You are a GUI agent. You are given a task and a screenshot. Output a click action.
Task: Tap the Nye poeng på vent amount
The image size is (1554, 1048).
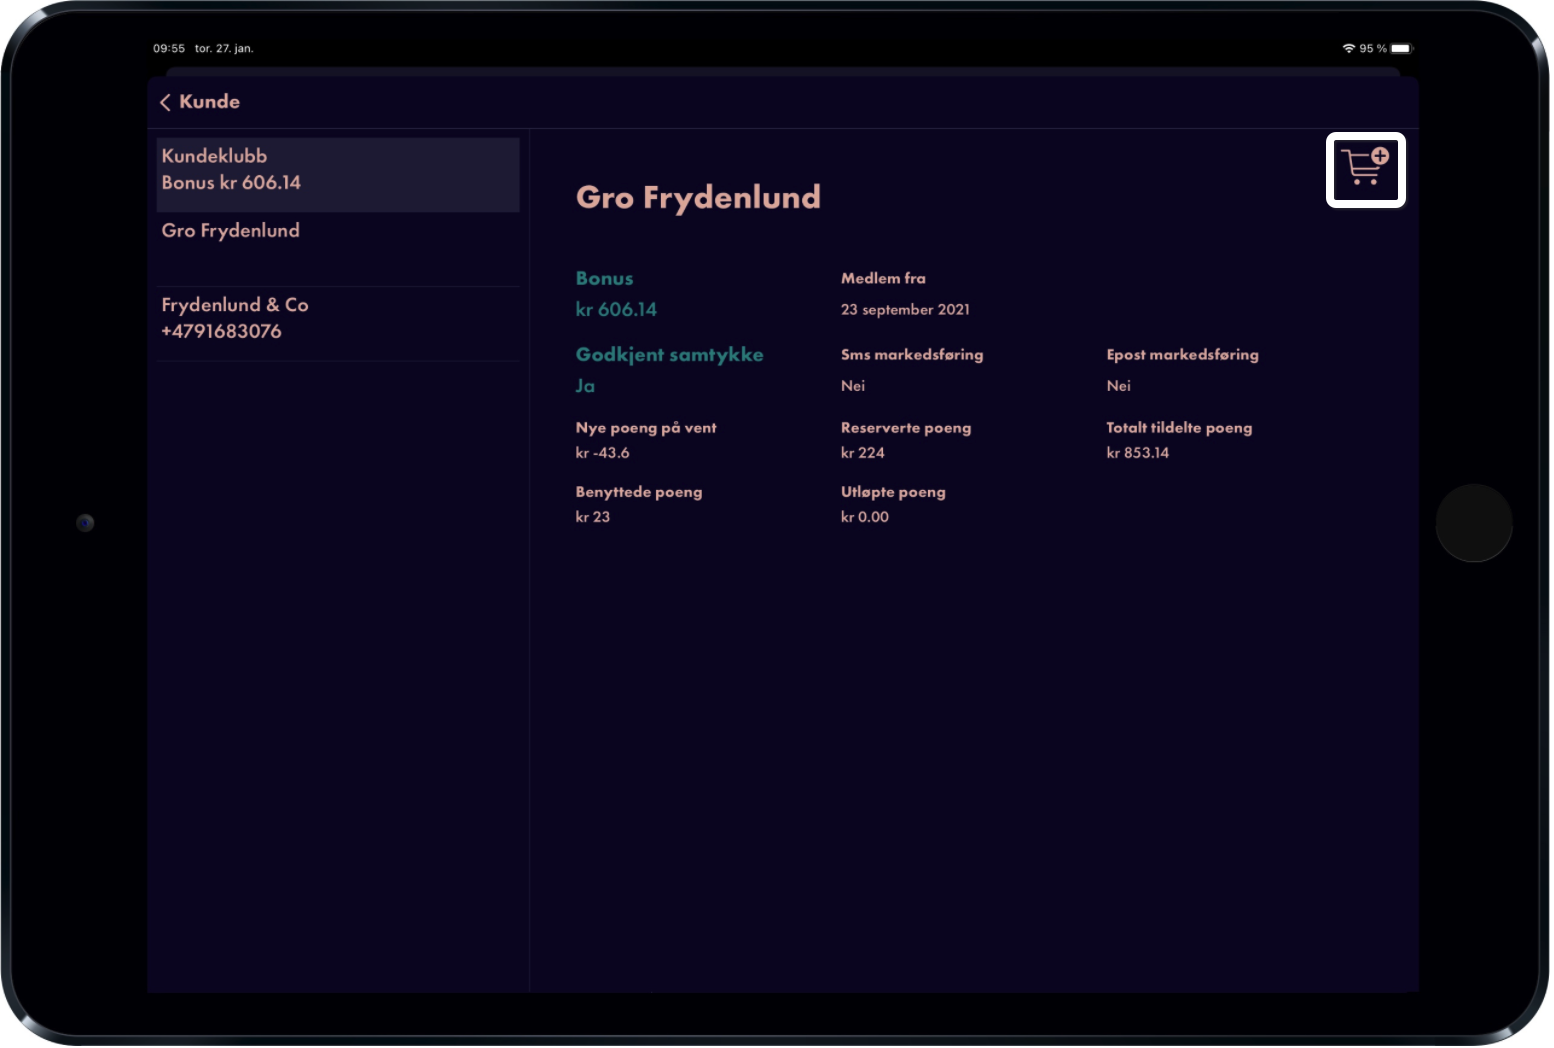tap(604, 453)
